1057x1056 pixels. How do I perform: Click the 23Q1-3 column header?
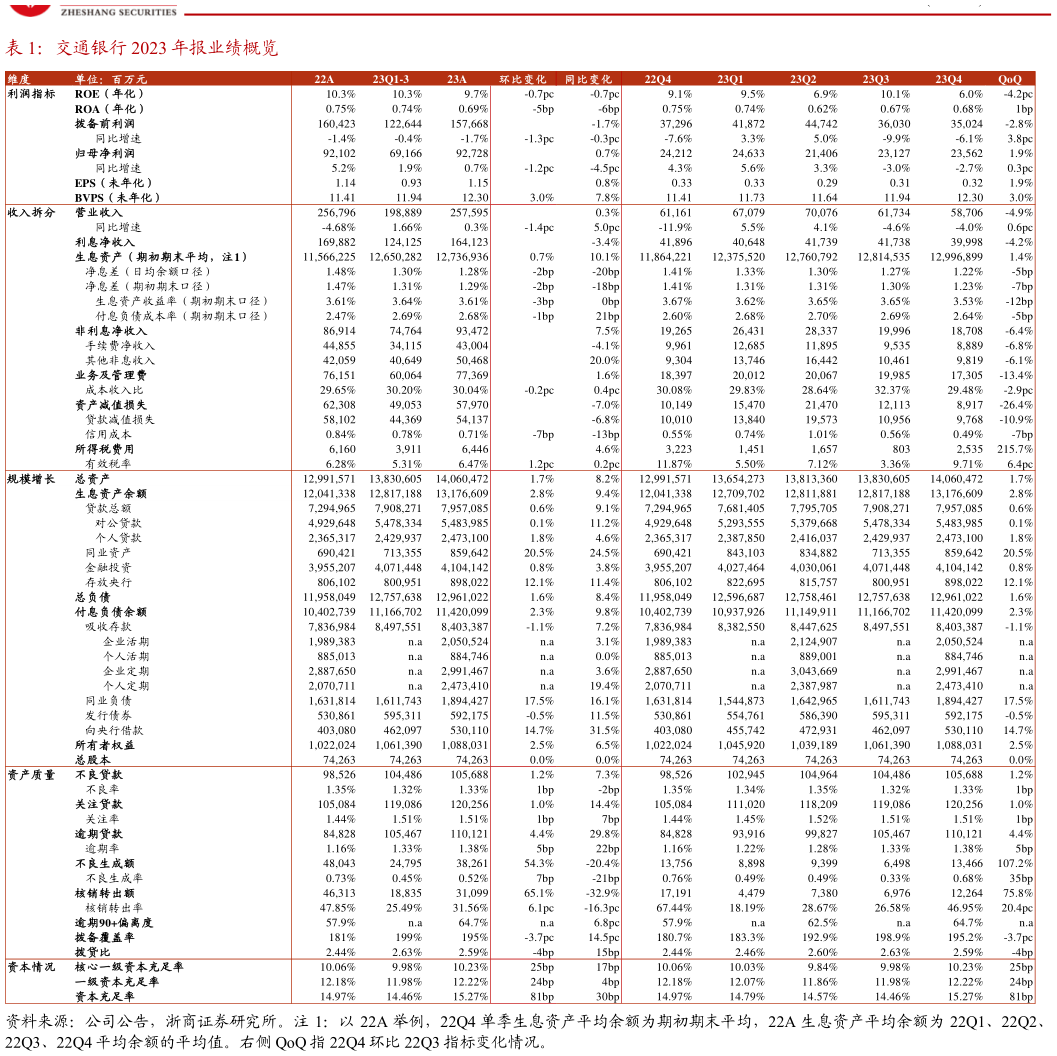click(x=390, y=80)
